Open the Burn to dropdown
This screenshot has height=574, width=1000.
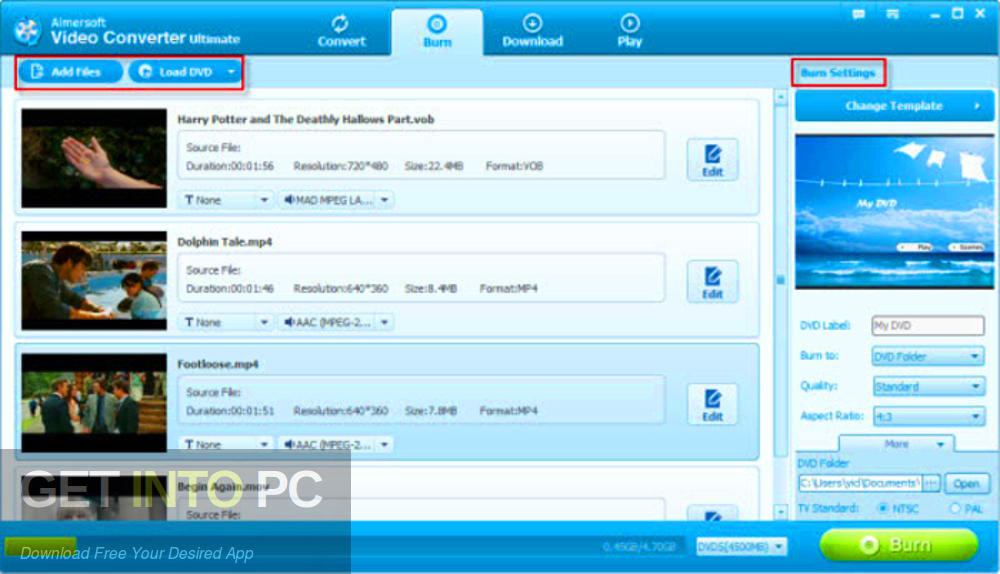coord(928,356)
